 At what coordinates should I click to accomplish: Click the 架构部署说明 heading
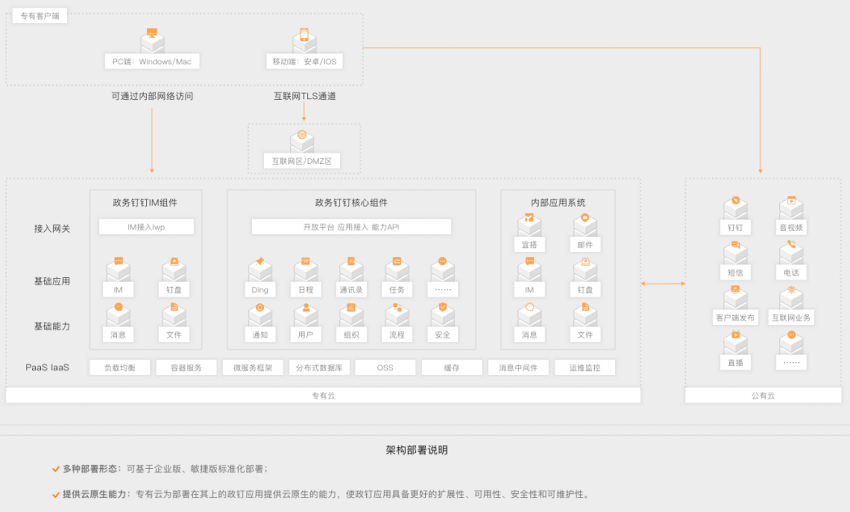(417, 450)
